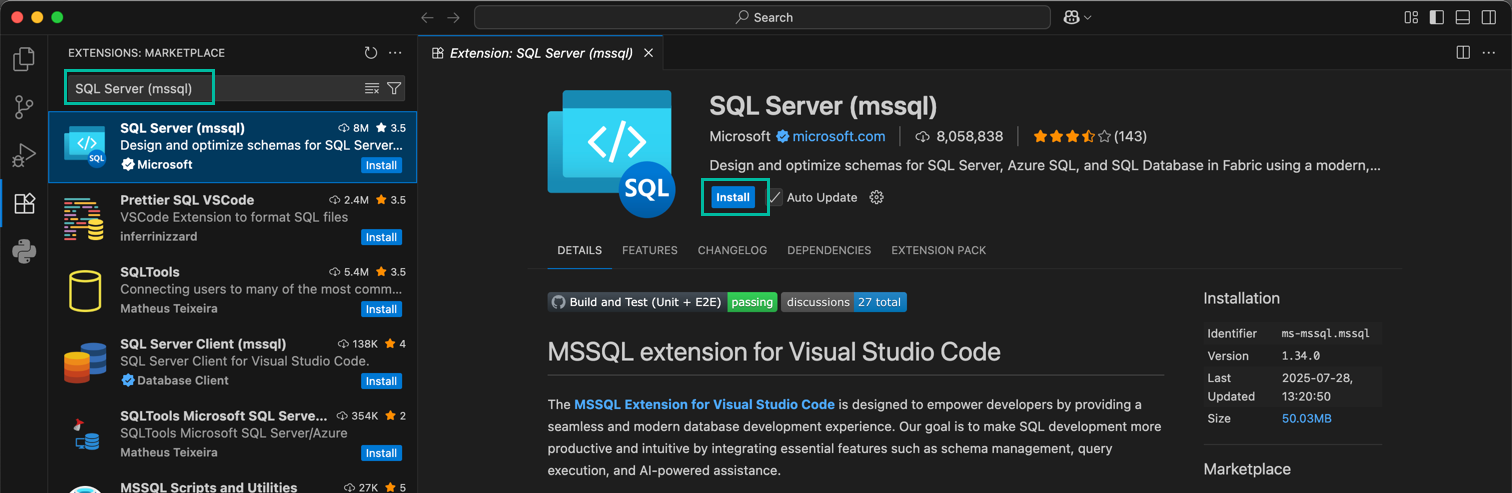The width and height of the screenshot is (1512, 493).
Task: Click the version 1.34.0 value
Action: (x=1301, y=356)
